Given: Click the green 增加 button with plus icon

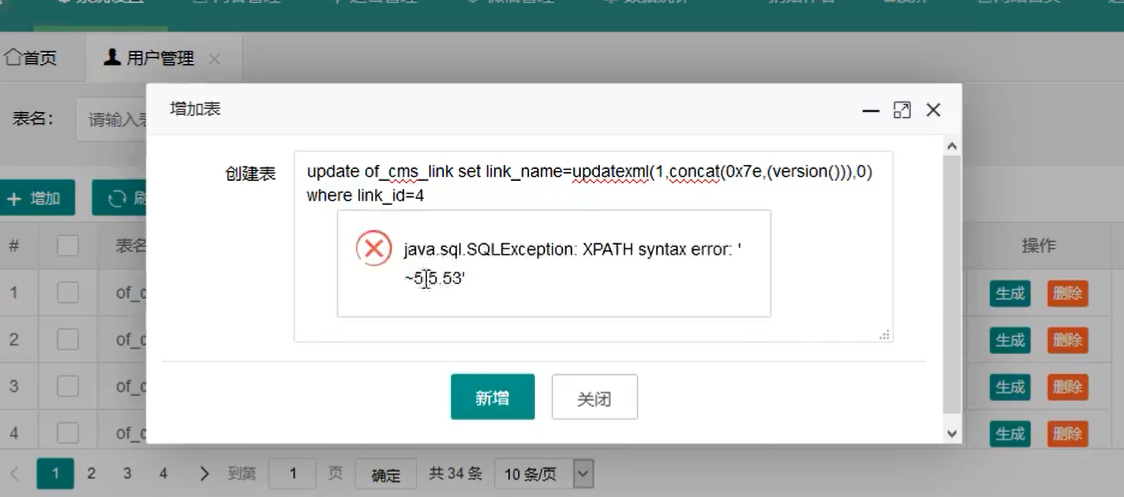Looking at the screenshot, I should (36, 198).
